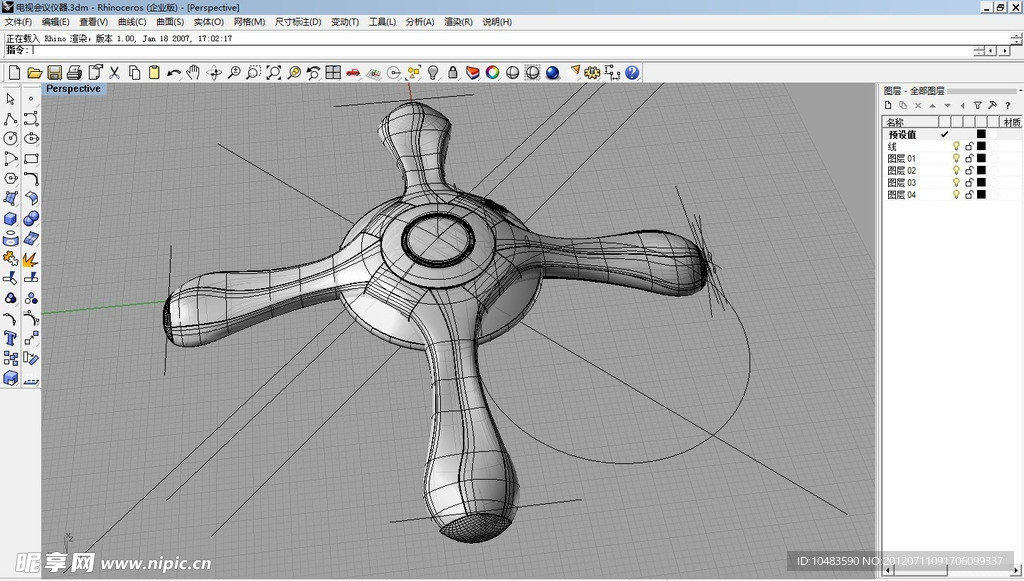The image size is (1024, 581).
Task: Click the Circle drawing tool
Action: coord(11,138)
